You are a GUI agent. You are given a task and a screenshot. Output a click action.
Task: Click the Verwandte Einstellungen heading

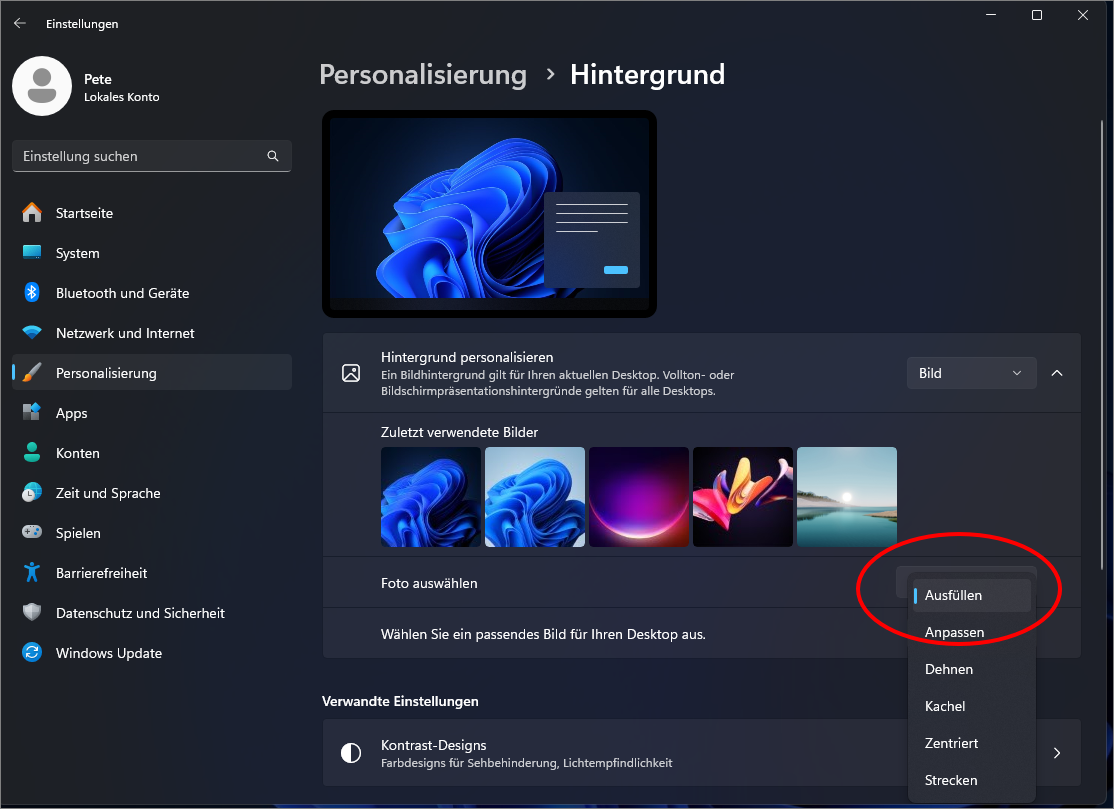click(x=400, y=701)
